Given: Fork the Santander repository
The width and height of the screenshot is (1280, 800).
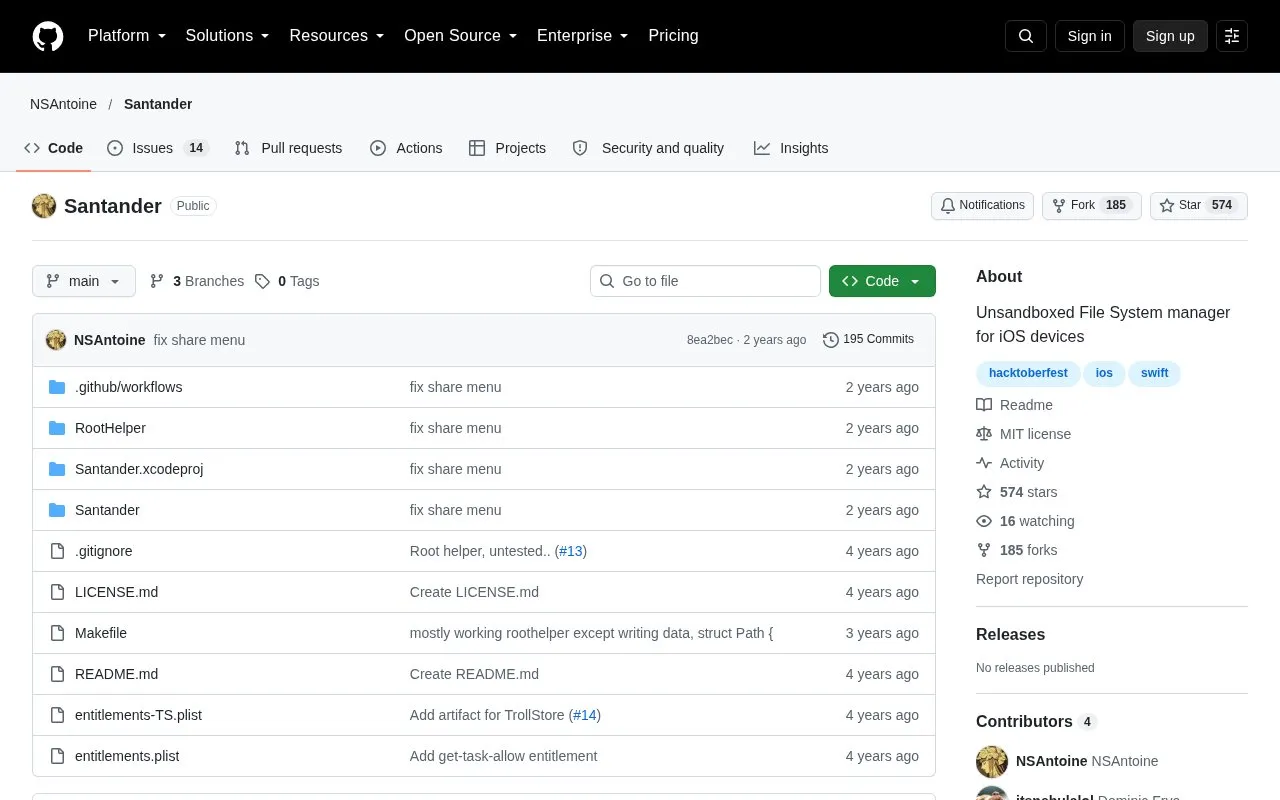Looking at the screenshot, I should (x=1092, y=206).
